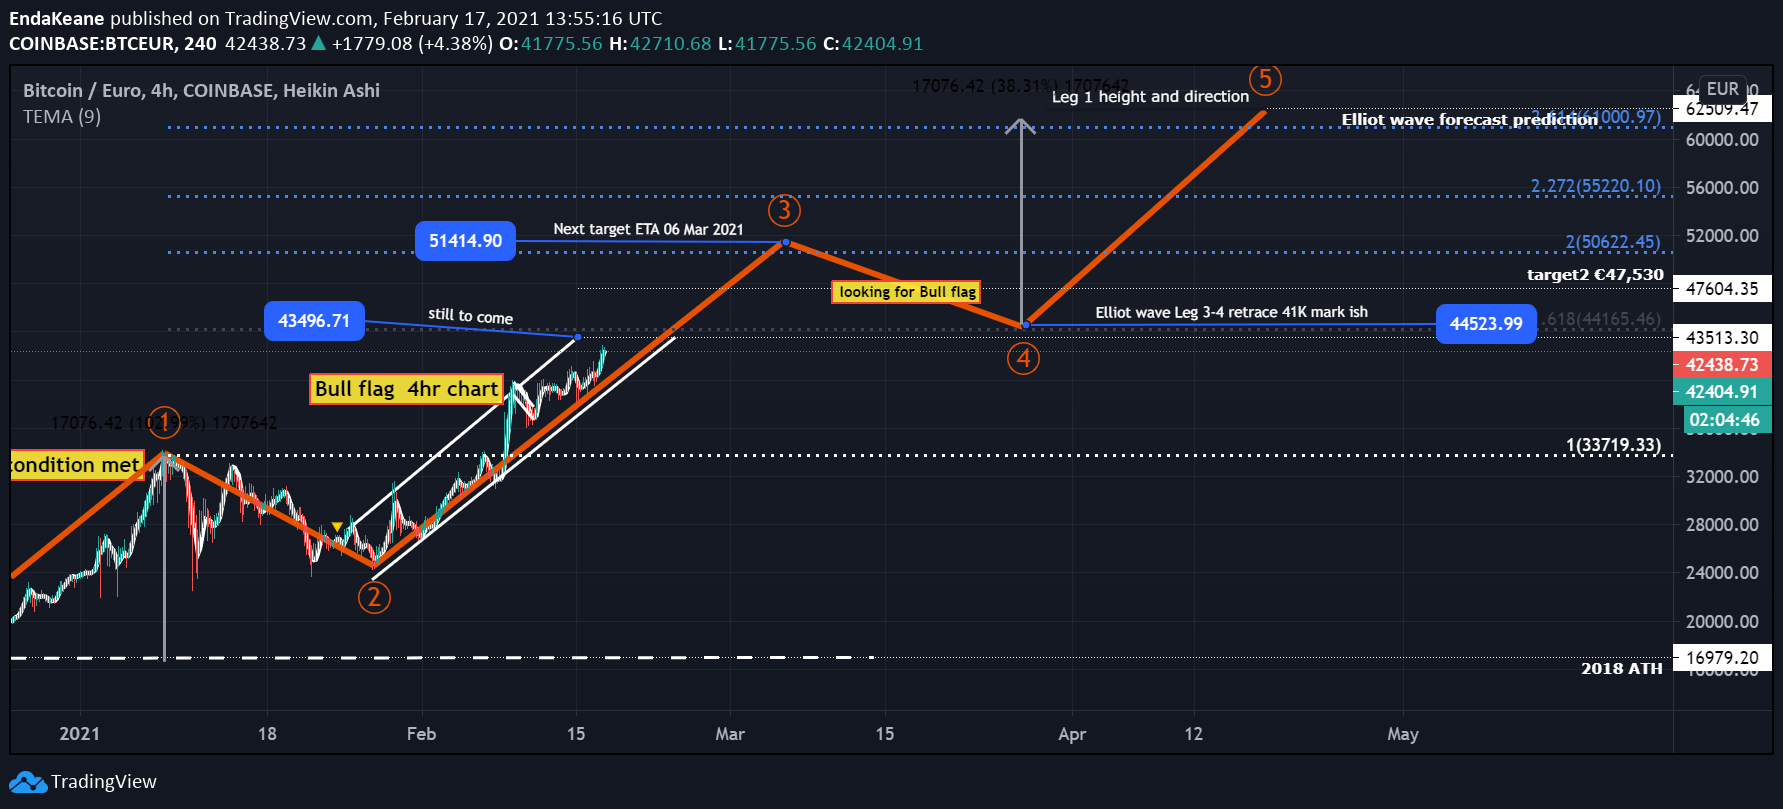Click the 'target2 €47,530' label

coord(1595,275)
